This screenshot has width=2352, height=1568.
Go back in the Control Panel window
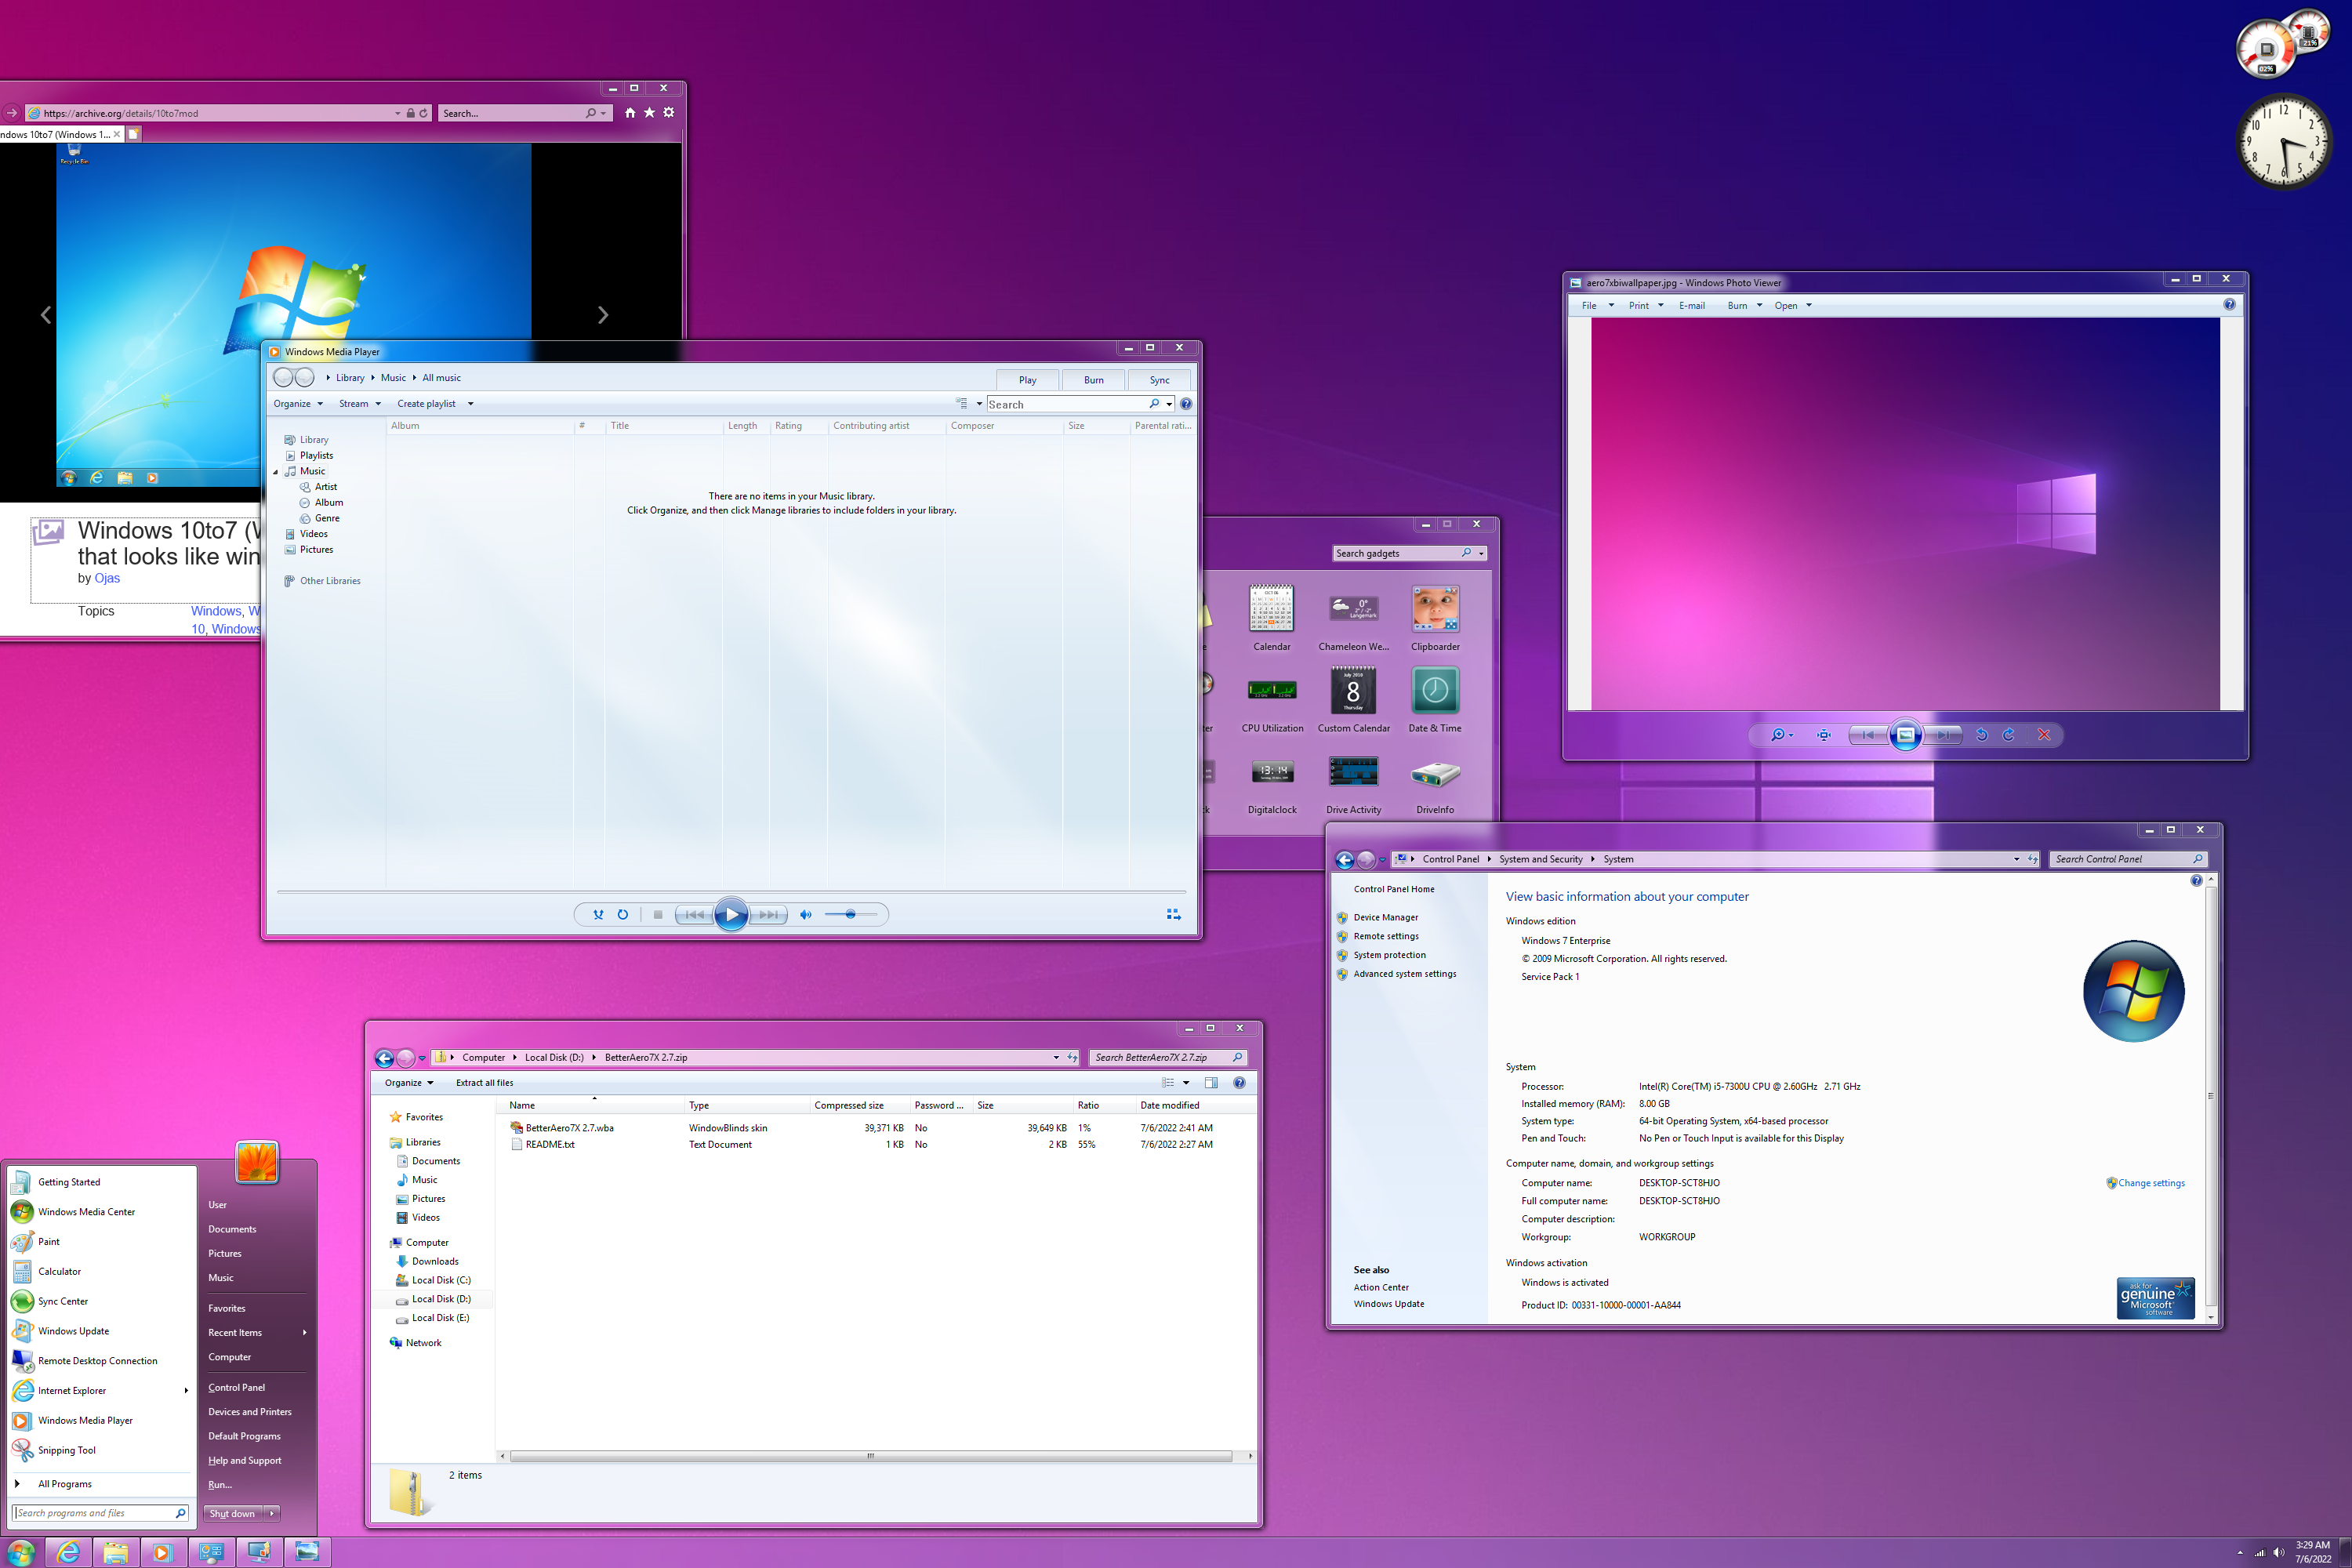click(x=1345, y=860)
